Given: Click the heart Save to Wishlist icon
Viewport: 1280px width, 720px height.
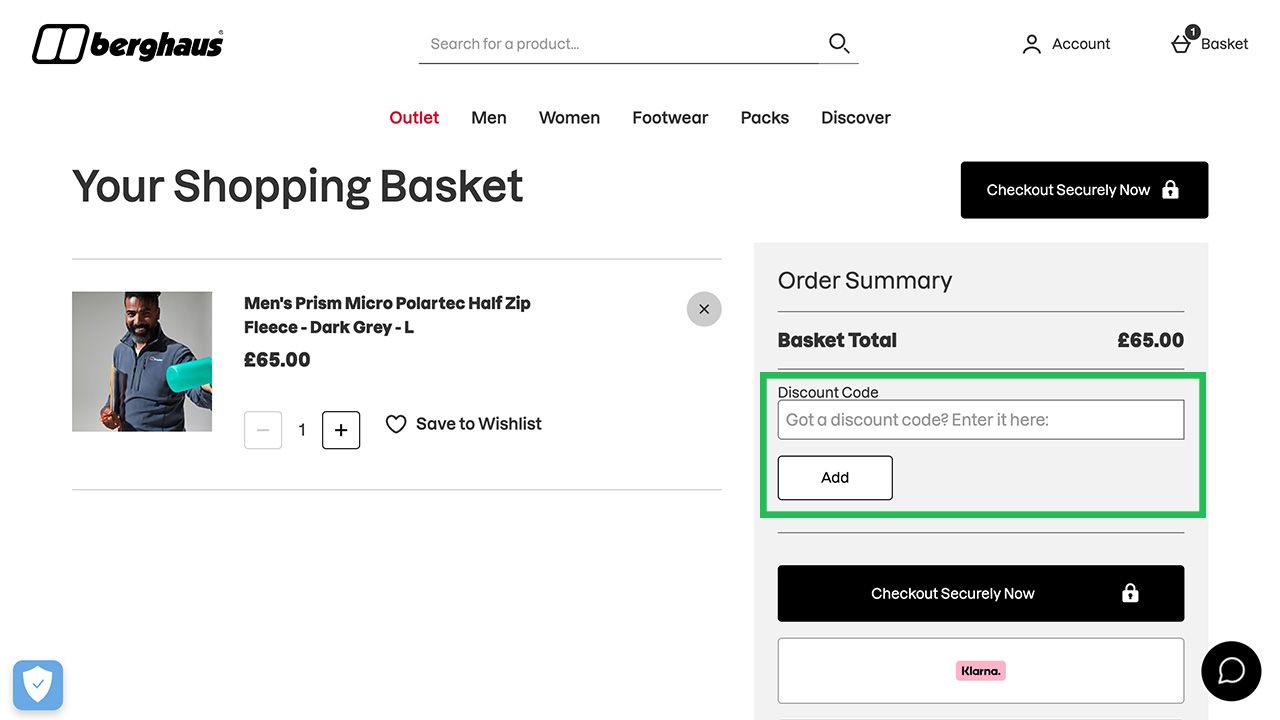Looking at the screenshot, I should click(x=396, y=424).
